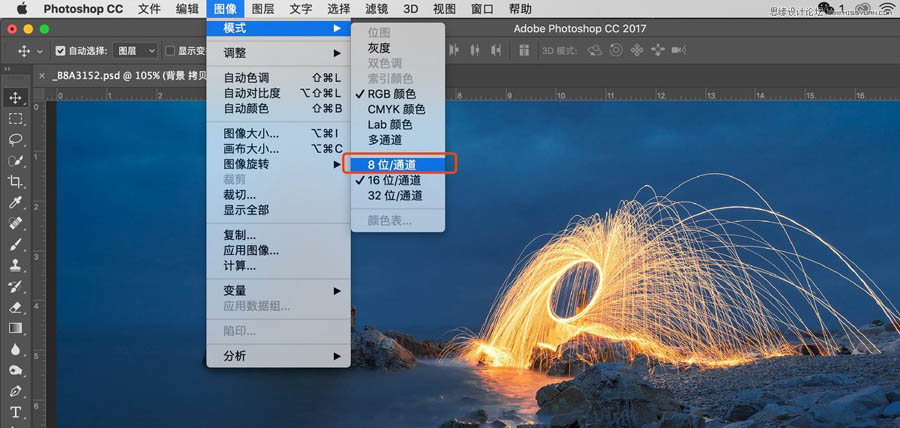Select the Gradient tool

point(15,328)
